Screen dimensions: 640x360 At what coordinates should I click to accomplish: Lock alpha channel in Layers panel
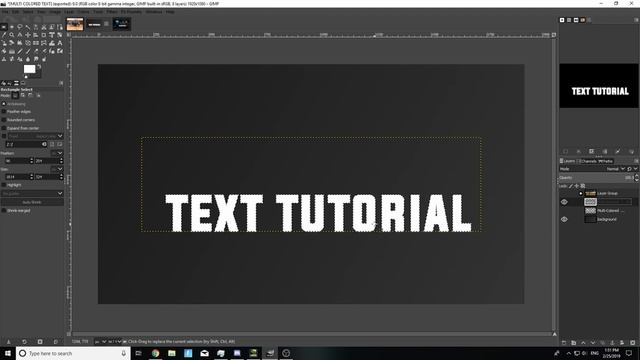coord(582,186)
